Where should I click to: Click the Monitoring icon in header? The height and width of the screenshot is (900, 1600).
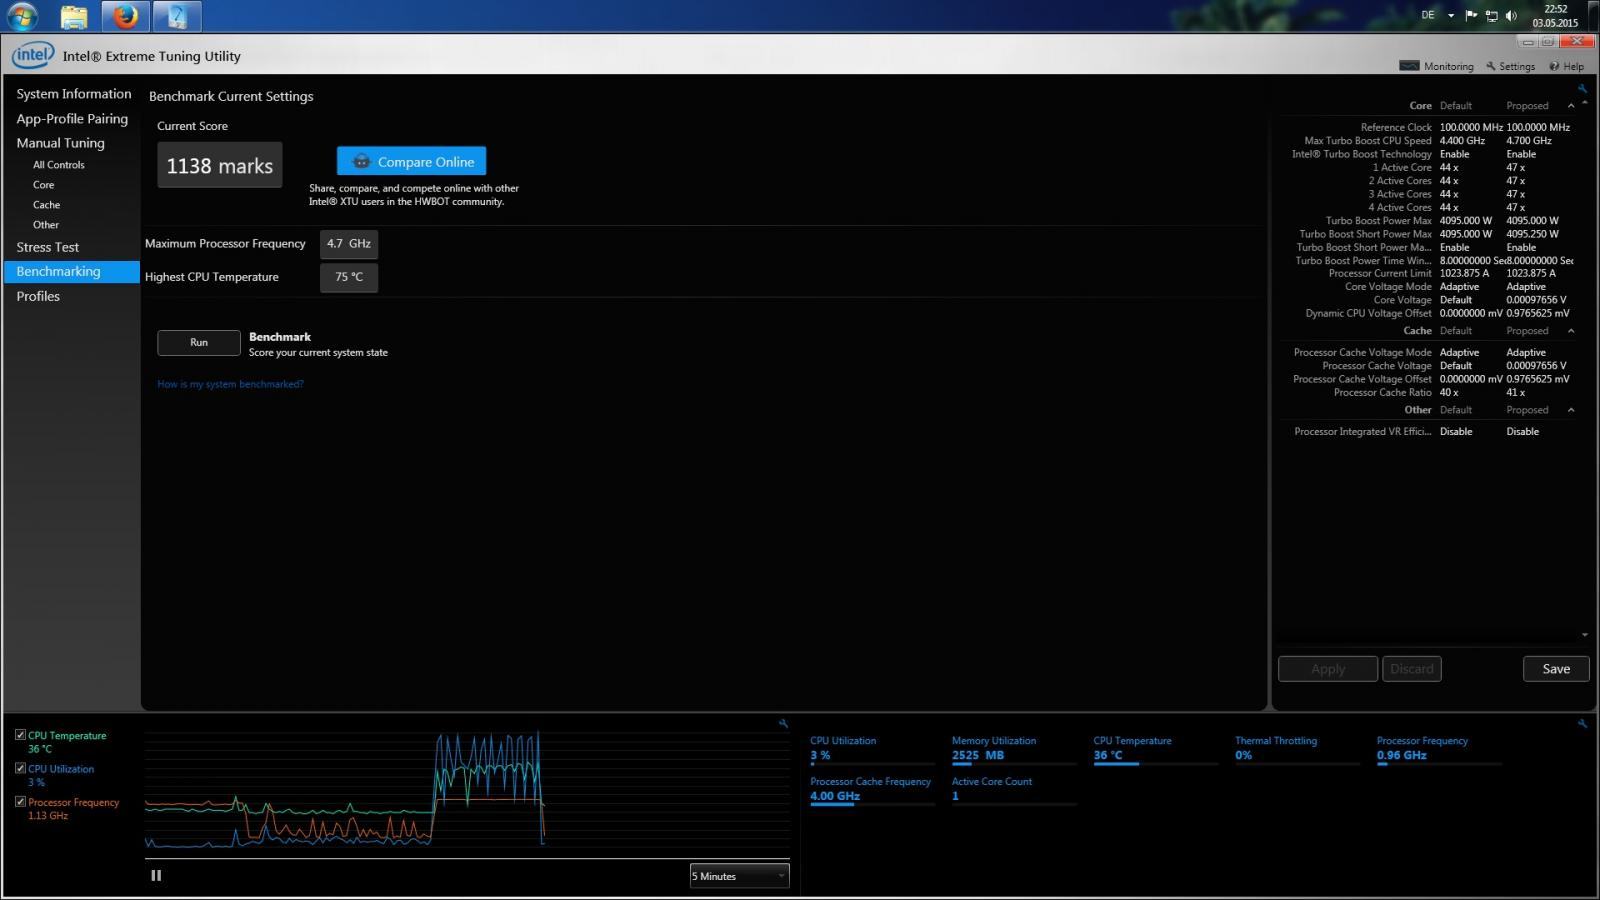[1409, 66]
